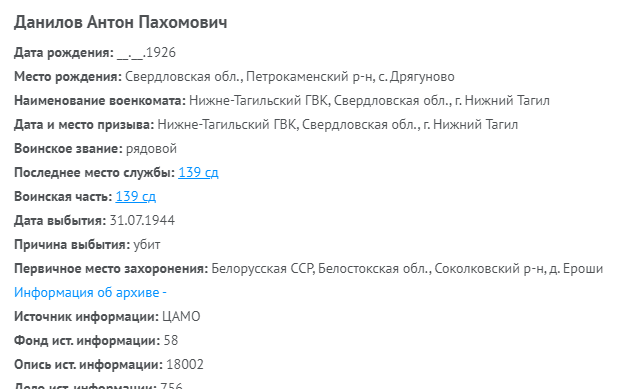
Task: Click the date value 31.07.1944
Action: 142,220
